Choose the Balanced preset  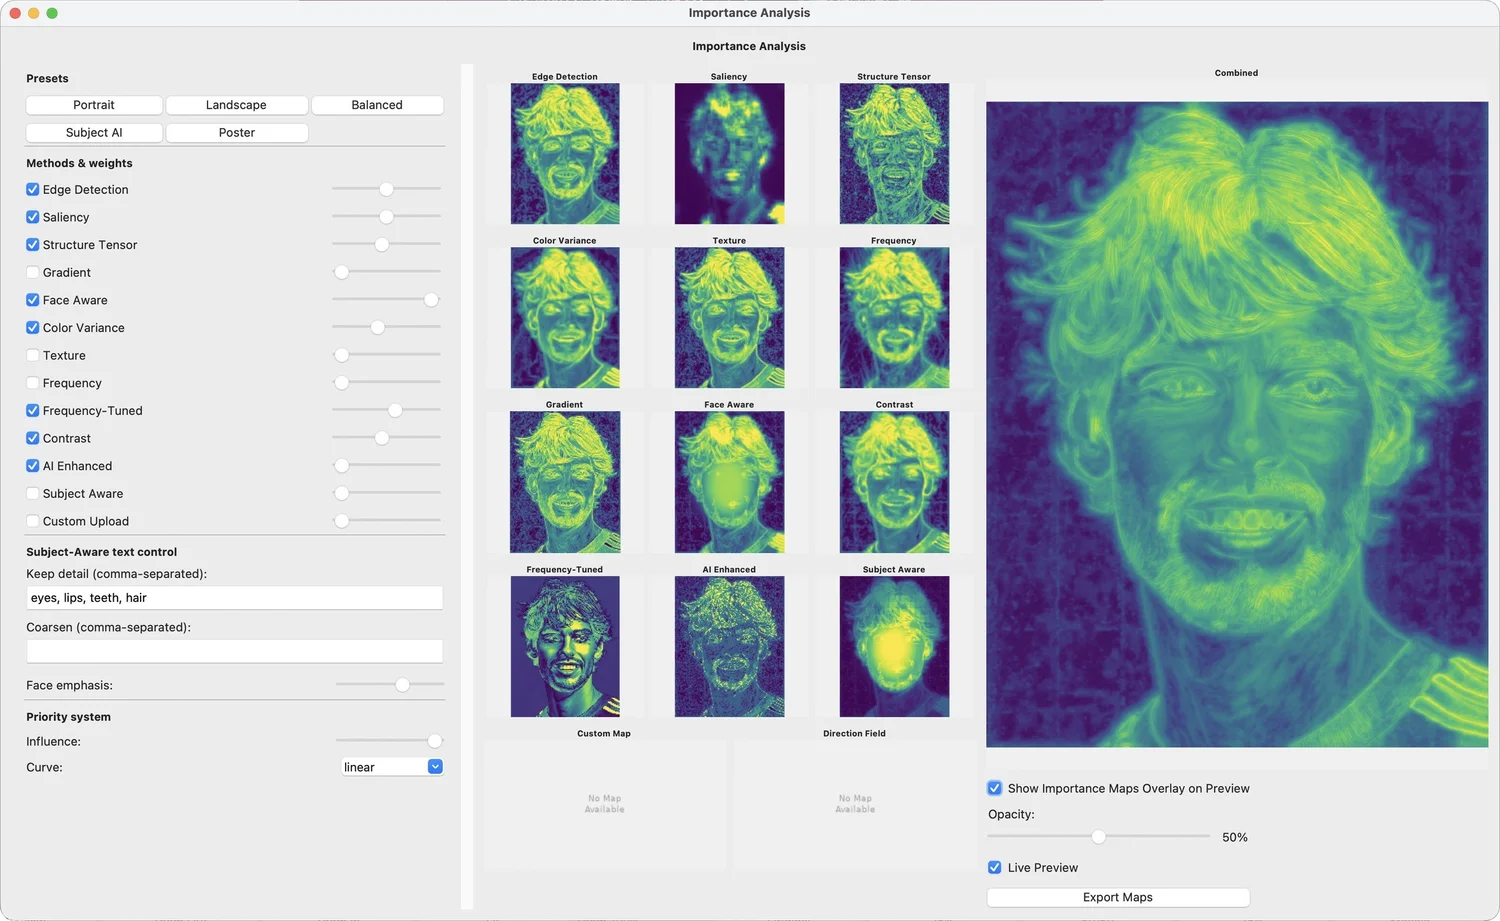(x=377, y=105)
